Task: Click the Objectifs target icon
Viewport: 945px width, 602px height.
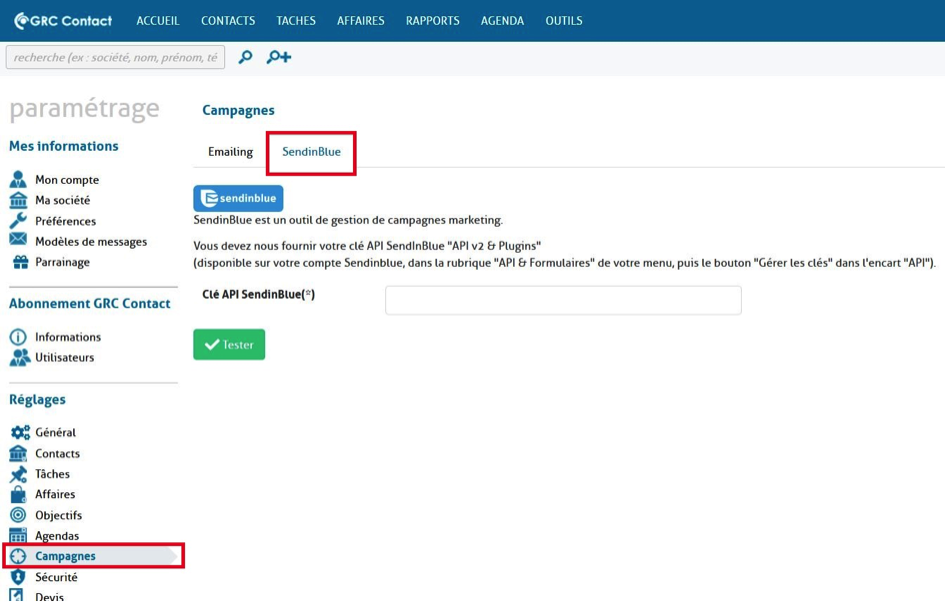Action: click(18, 515)
